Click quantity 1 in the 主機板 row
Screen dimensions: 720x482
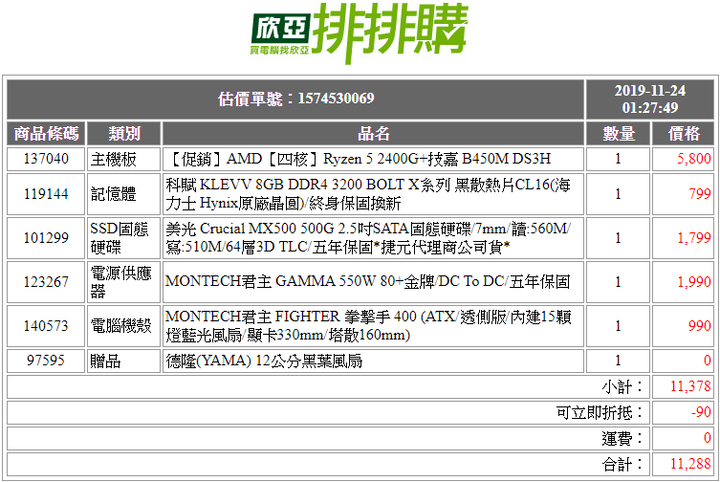[x=618, y=159]
